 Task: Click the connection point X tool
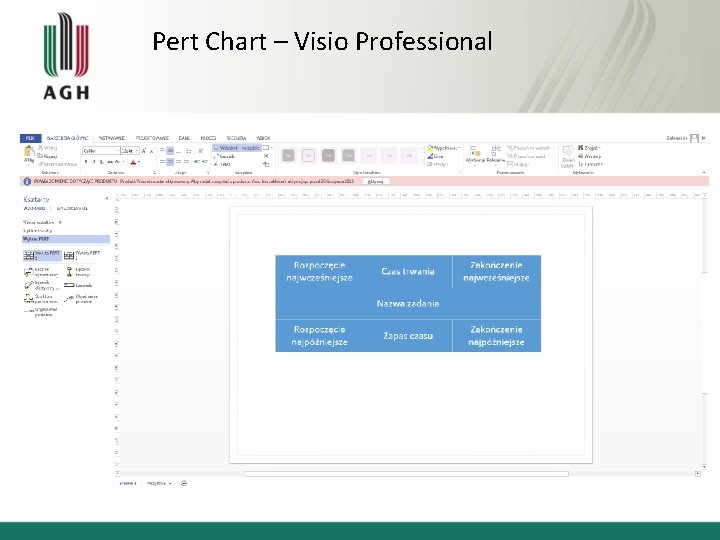[266, 156]
